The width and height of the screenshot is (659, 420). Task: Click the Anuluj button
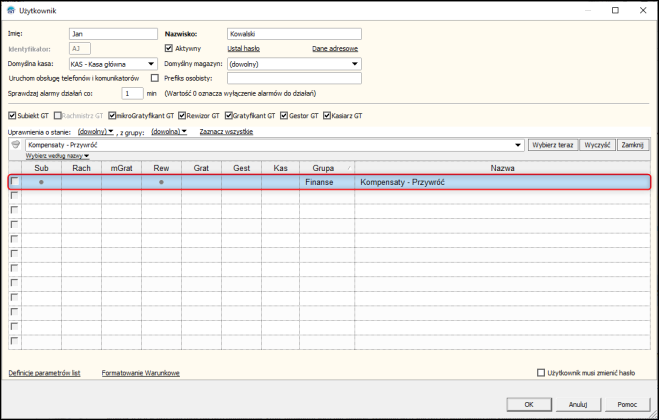[x=578, y=404]
